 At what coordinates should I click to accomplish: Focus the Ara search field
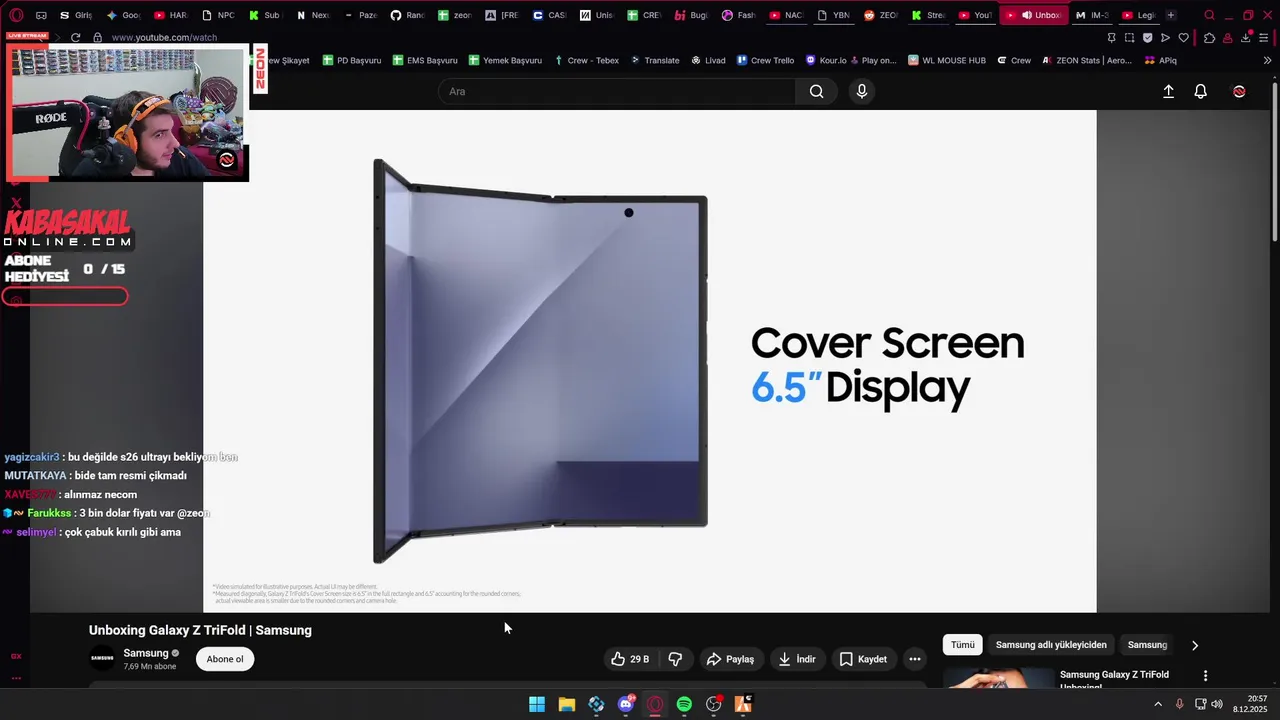point(617,91)
